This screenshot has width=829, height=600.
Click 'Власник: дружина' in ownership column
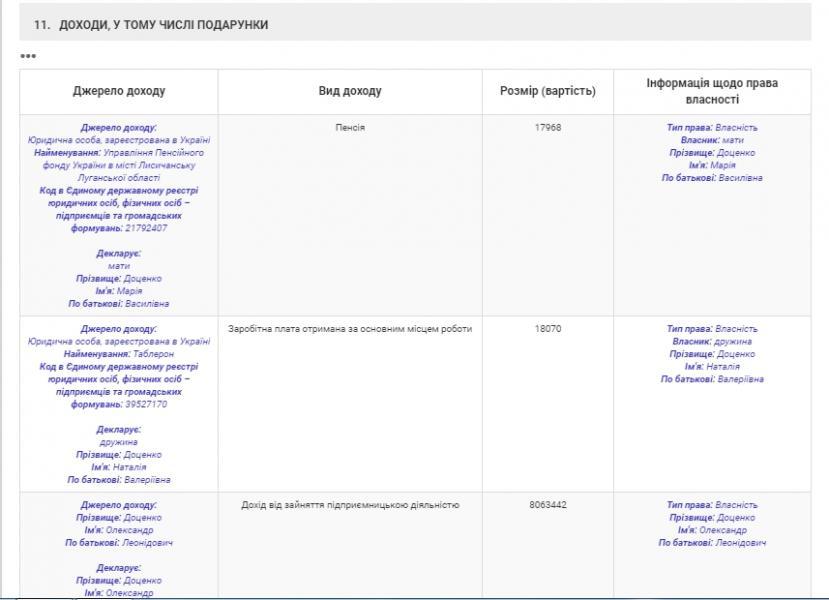(x=711, y=342)
